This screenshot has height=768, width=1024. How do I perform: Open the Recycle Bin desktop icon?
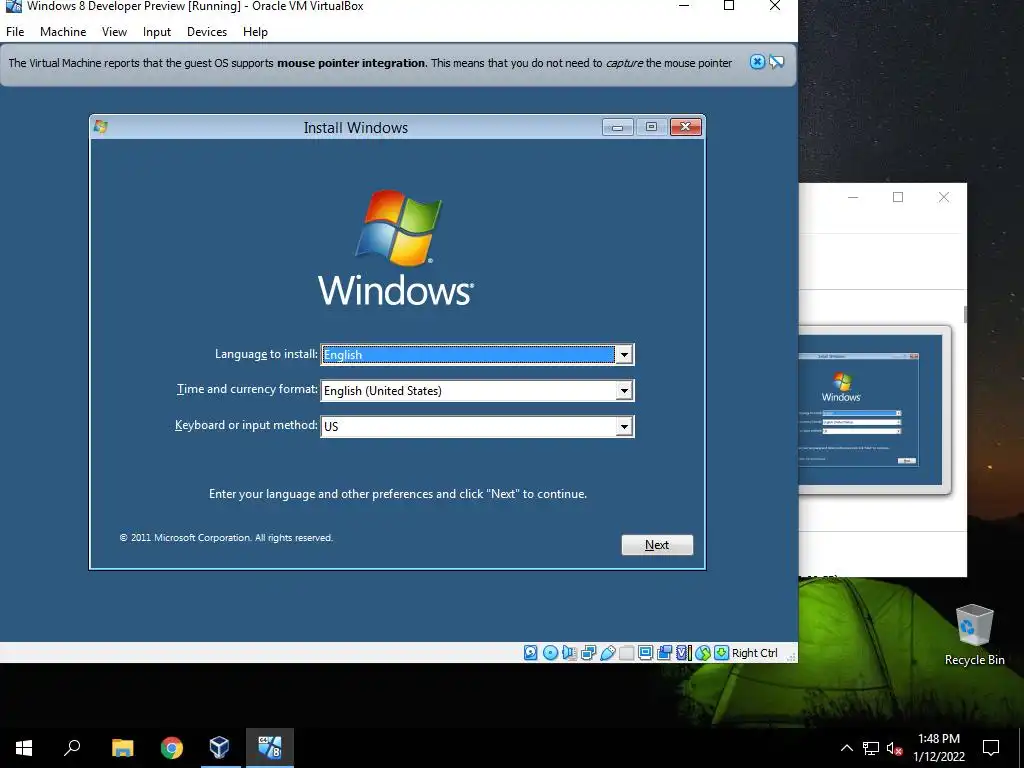coord(974,635)
